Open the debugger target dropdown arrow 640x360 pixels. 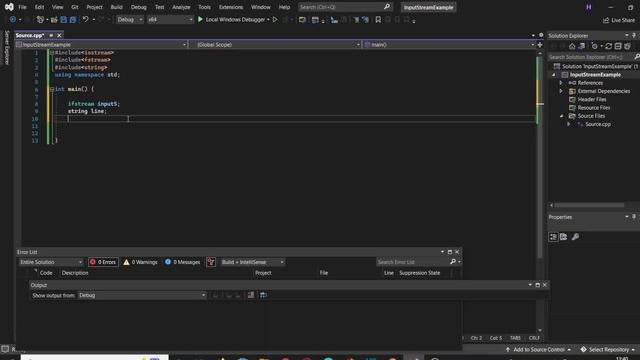pos(268,19)
